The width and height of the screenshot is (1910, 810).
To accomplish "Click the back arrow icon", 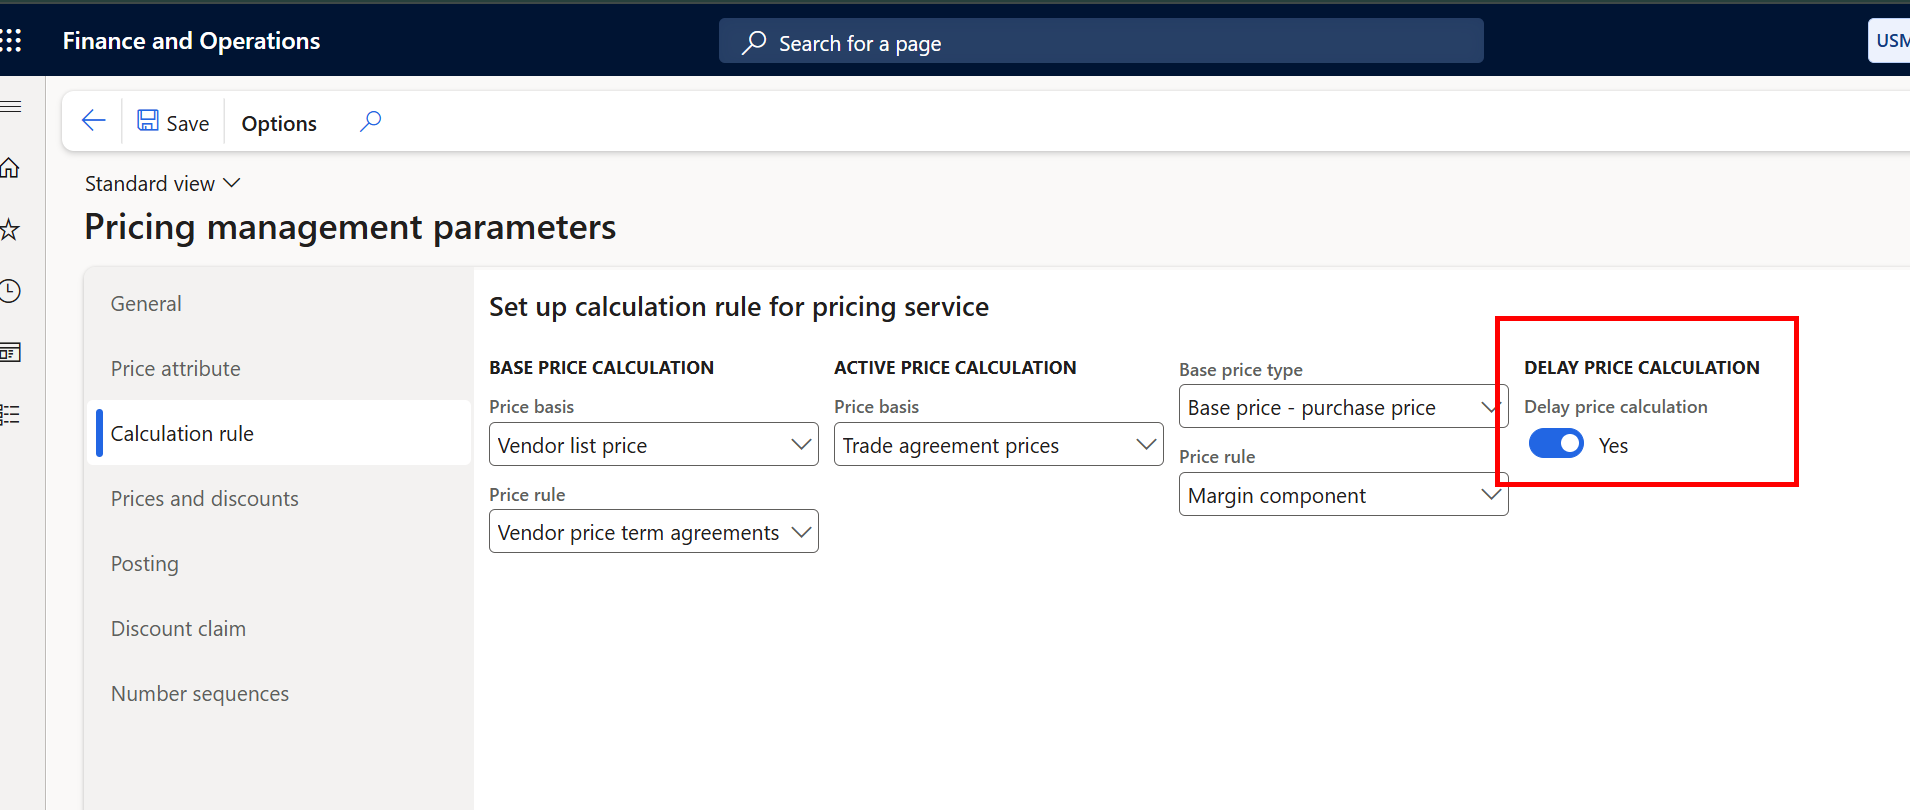I will [93, 121].
